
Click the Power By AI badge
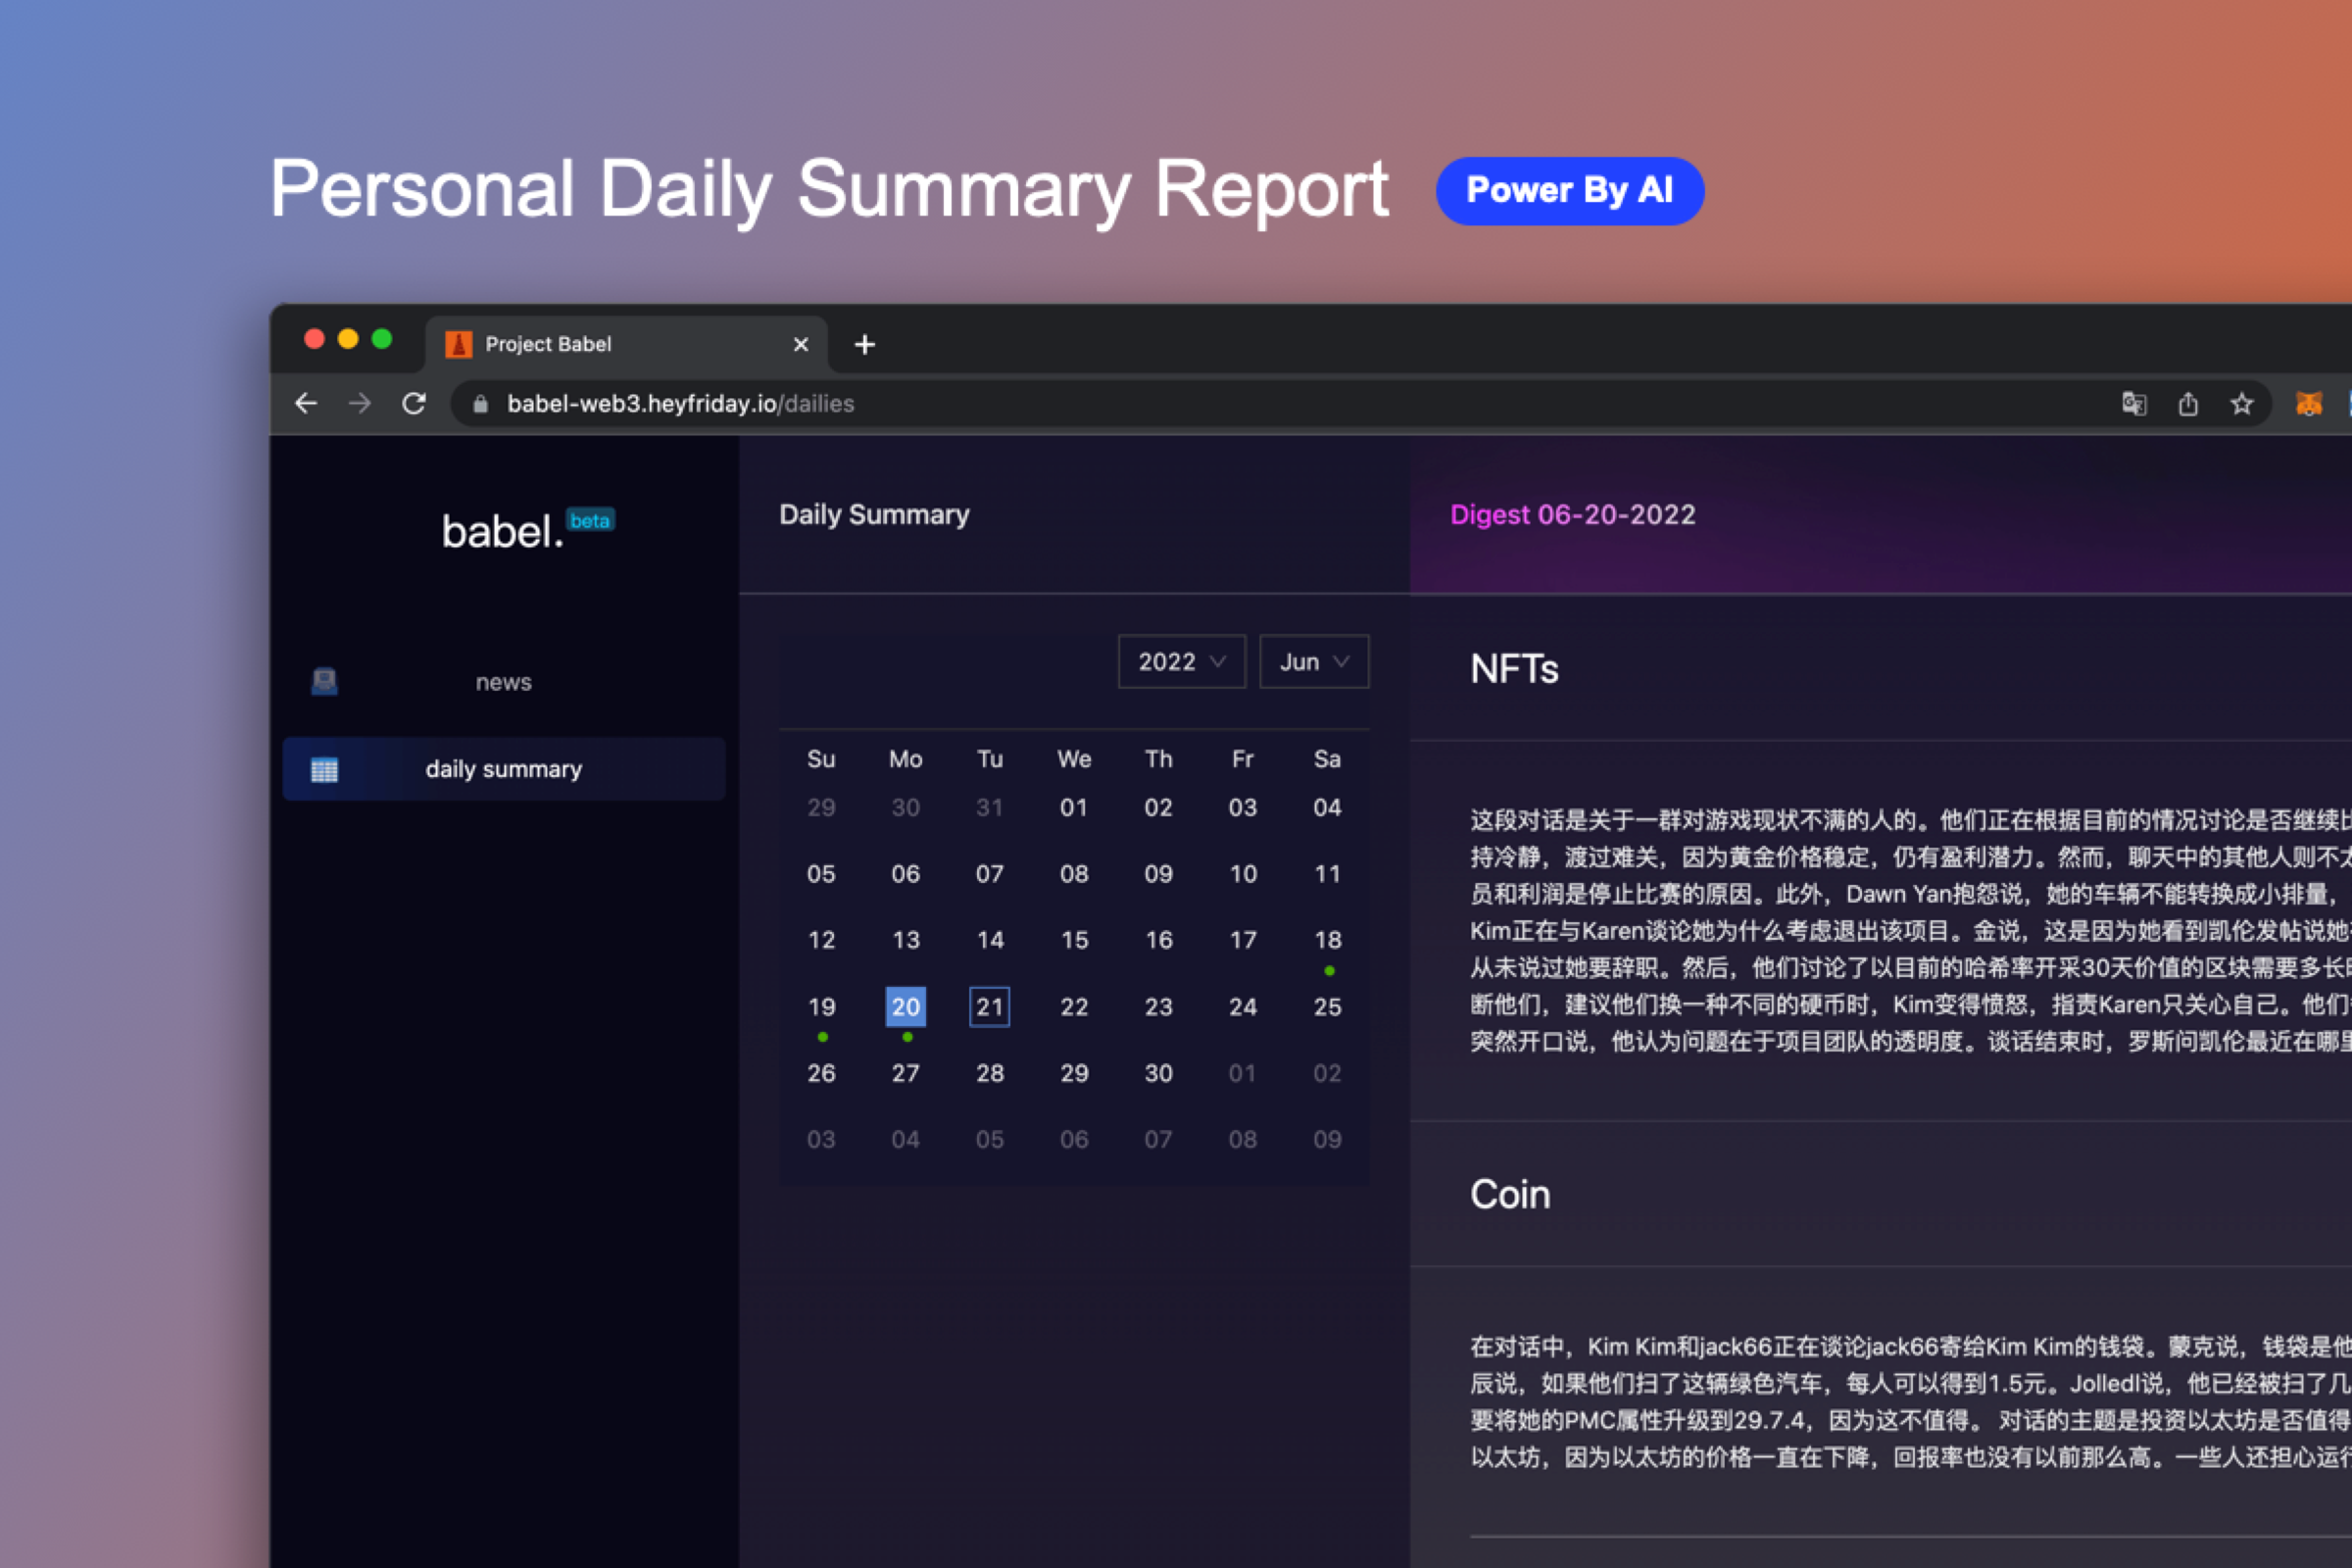1569,190
